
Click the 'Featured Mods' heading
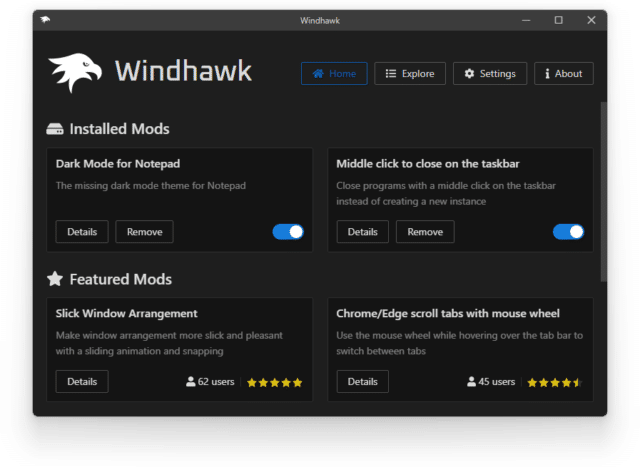coord(121,279)
